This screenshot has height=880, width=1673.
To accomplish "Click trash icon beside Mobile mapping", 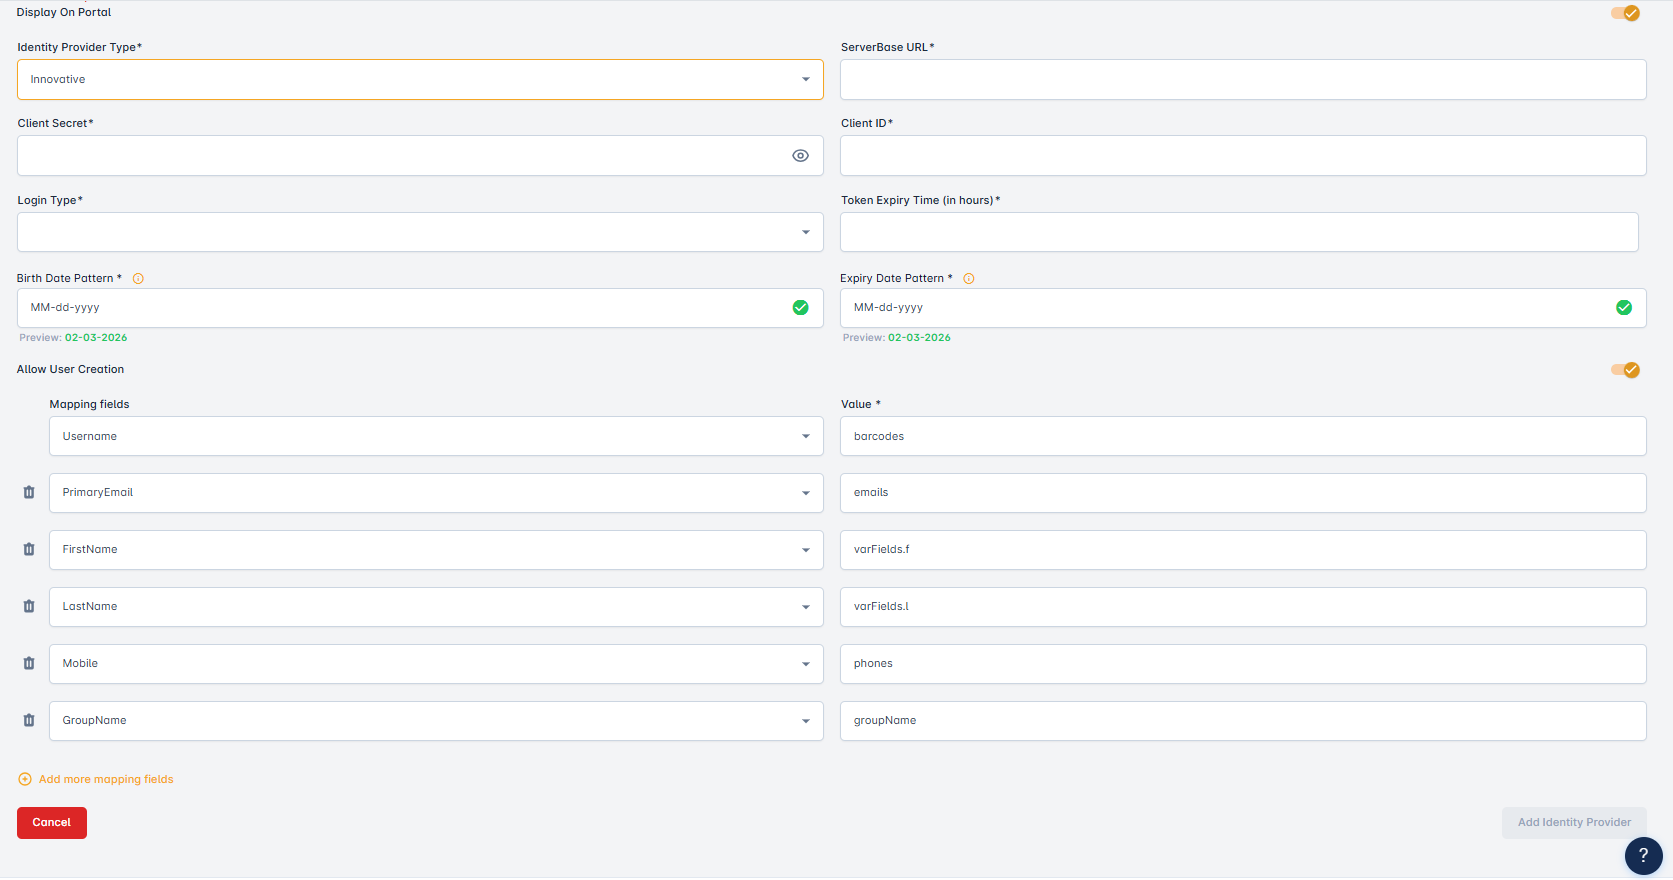I will tap(29, 664).
